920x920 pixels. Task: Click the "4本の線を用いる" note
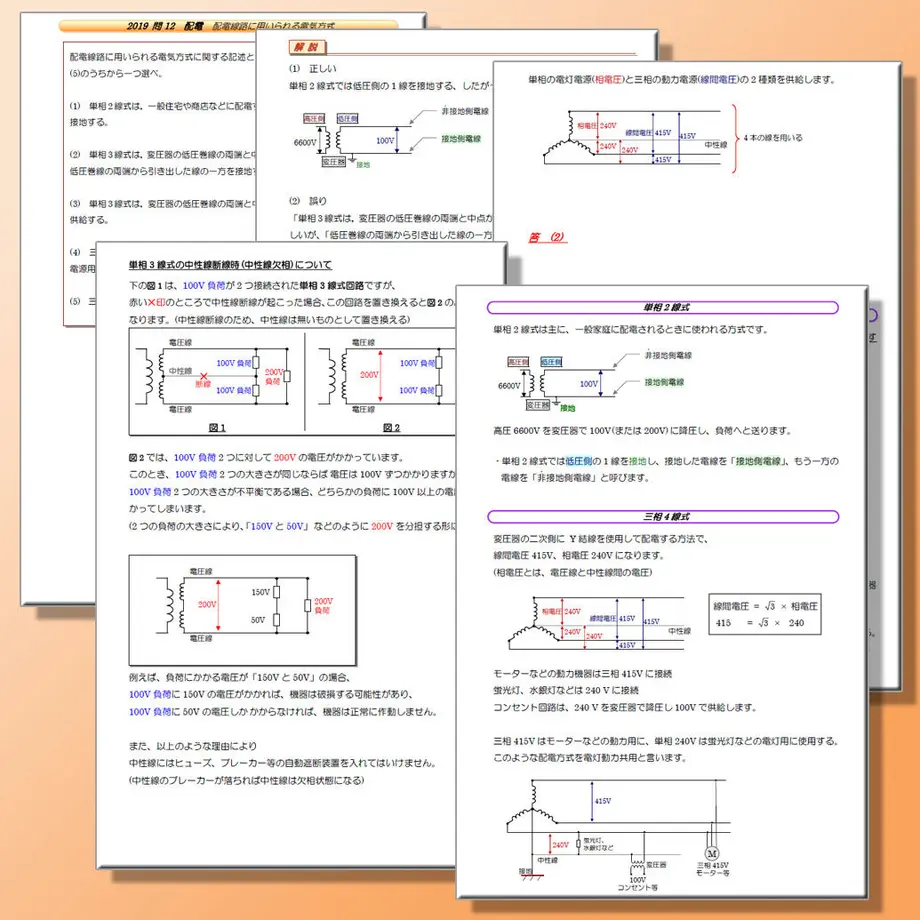tap(773, 138)
